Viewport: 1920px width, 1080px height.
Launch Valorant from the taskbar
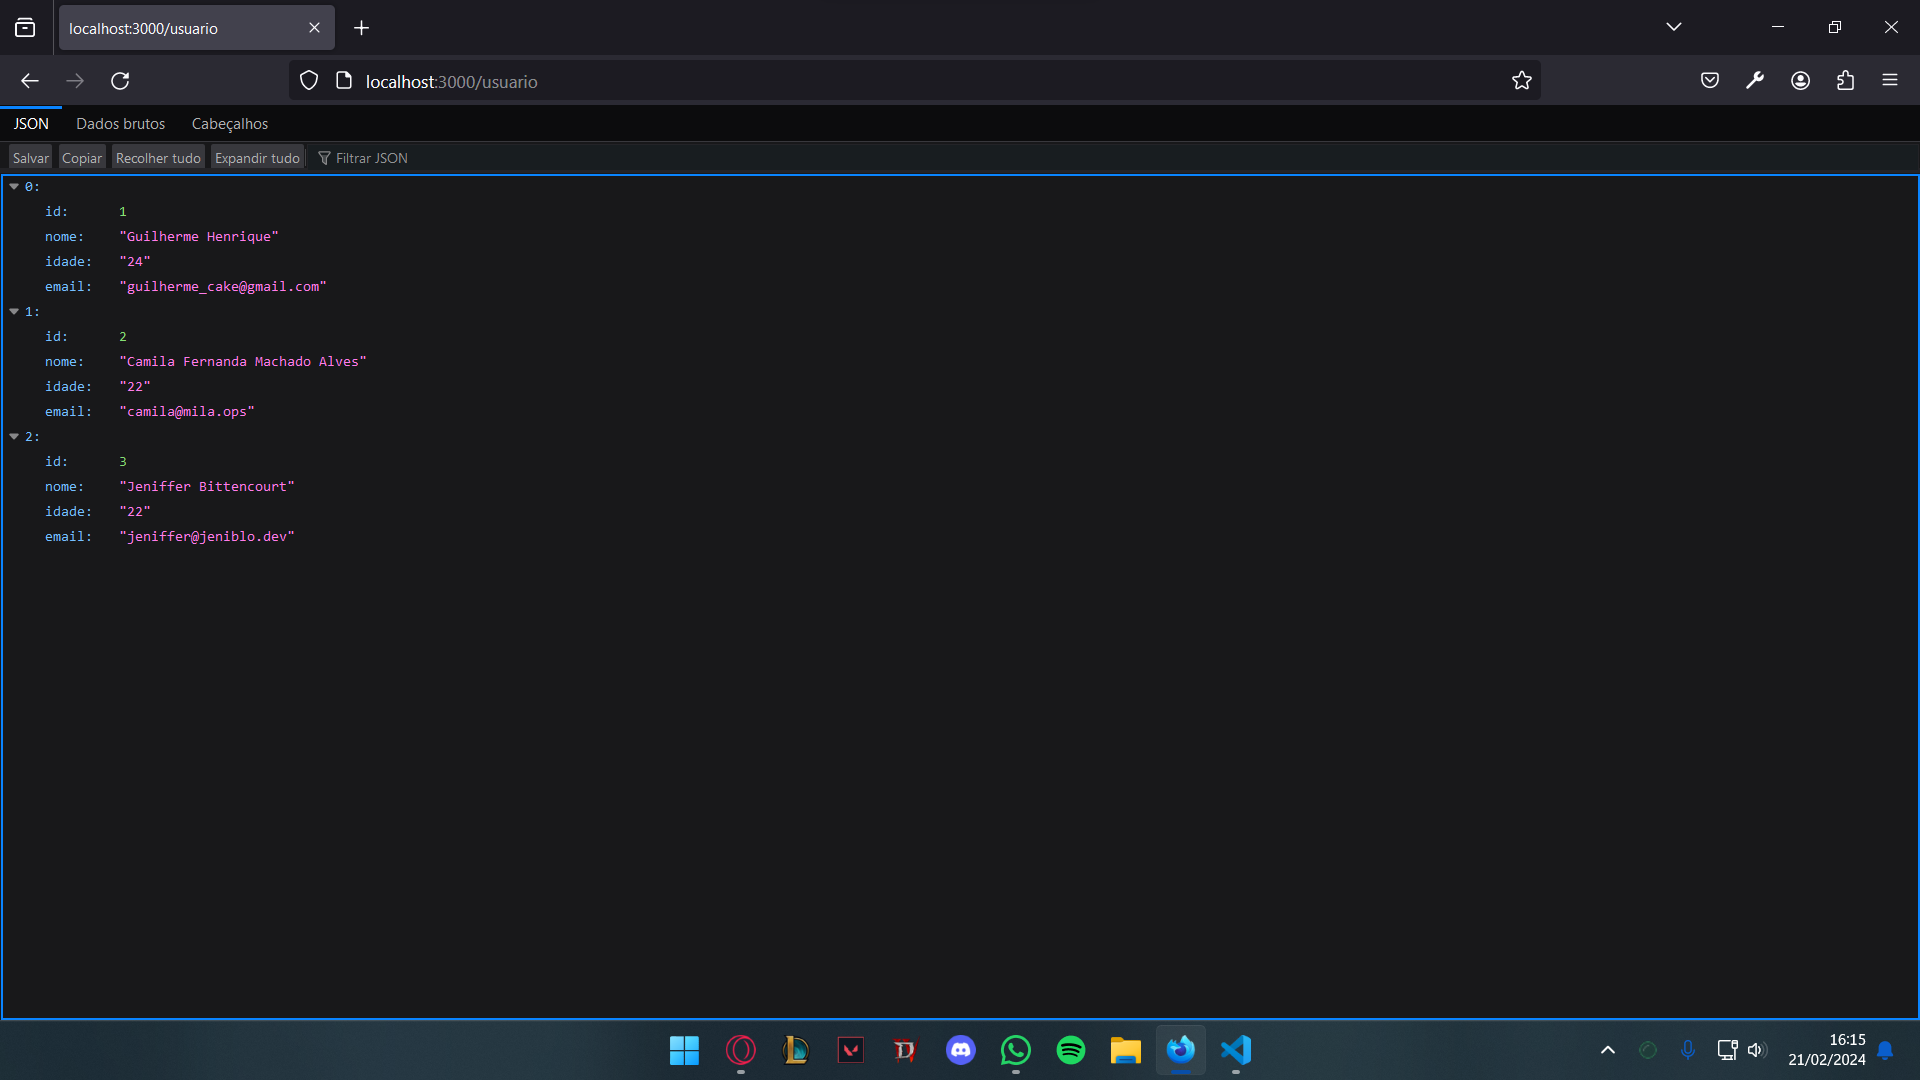(x=850, y=1050)
